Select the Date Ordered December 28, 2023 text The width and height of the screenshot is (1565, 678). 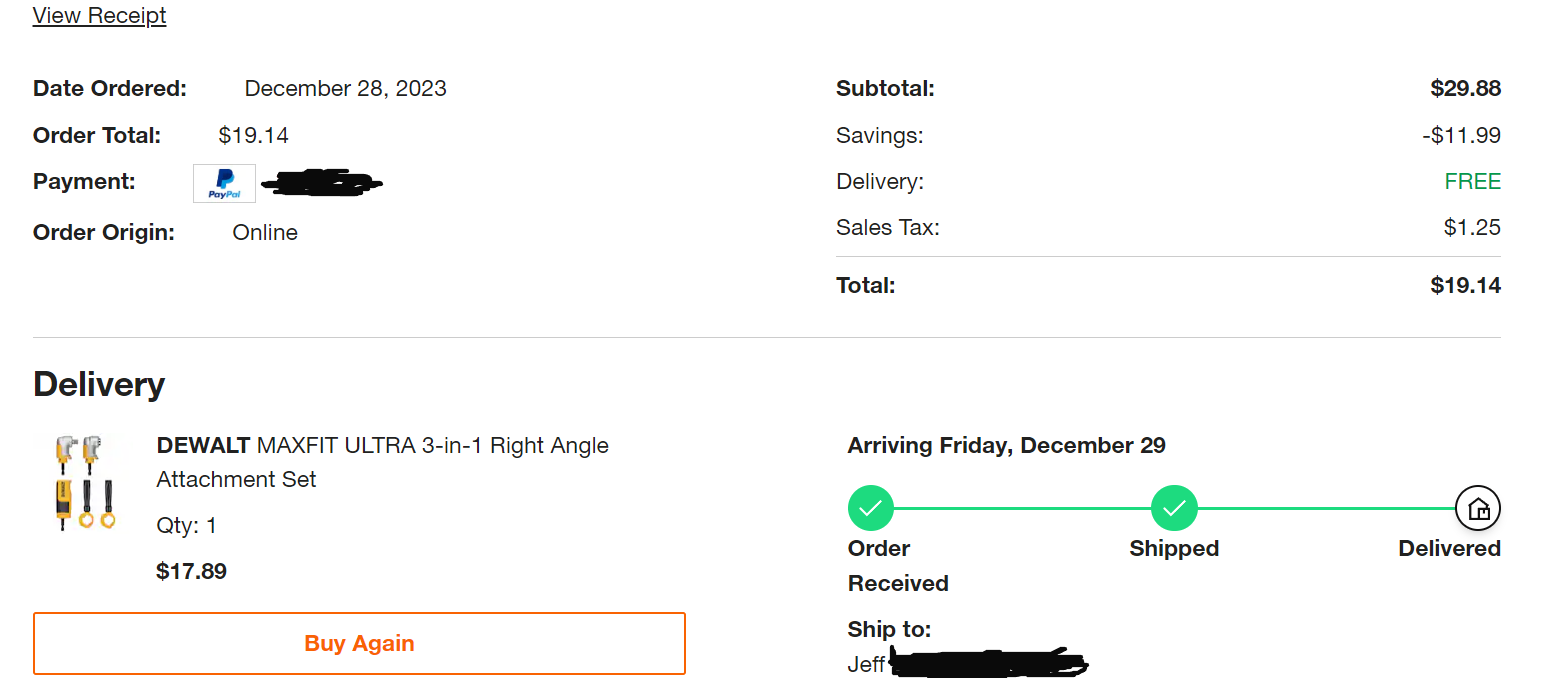click(x=346, y=88)
